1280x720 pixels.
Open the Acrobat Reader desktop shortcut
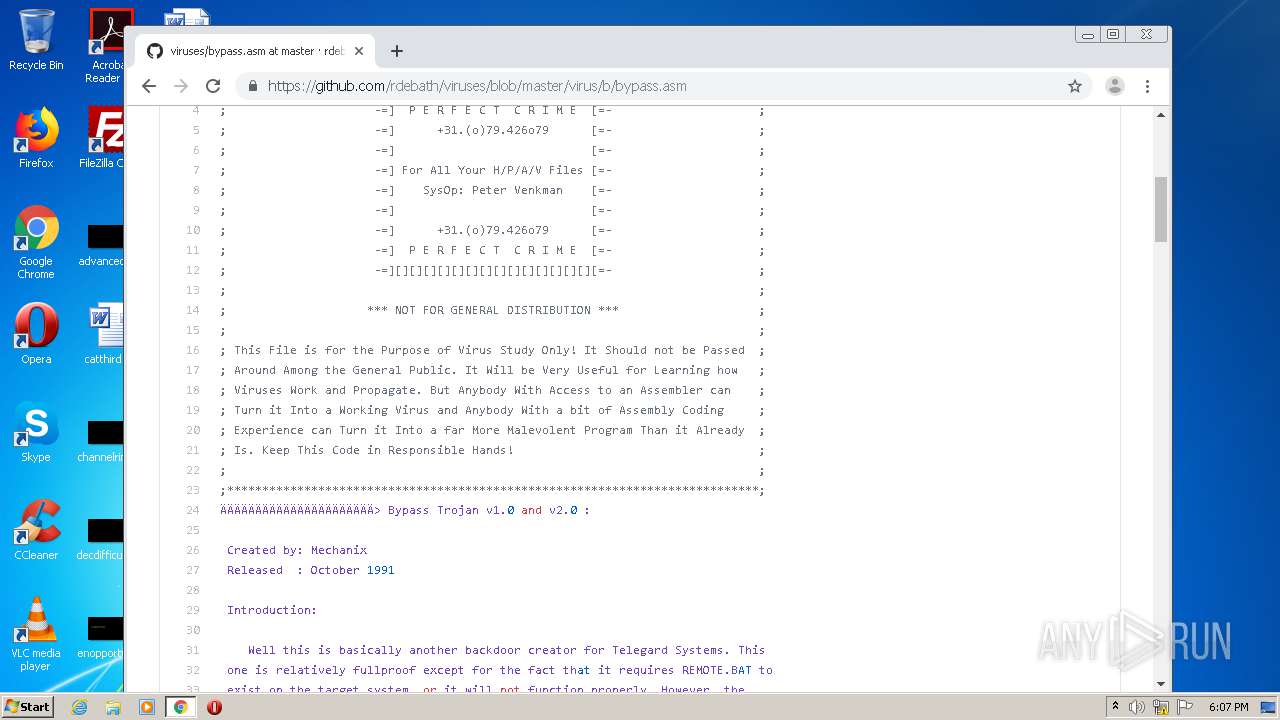(x=107, y=45)
